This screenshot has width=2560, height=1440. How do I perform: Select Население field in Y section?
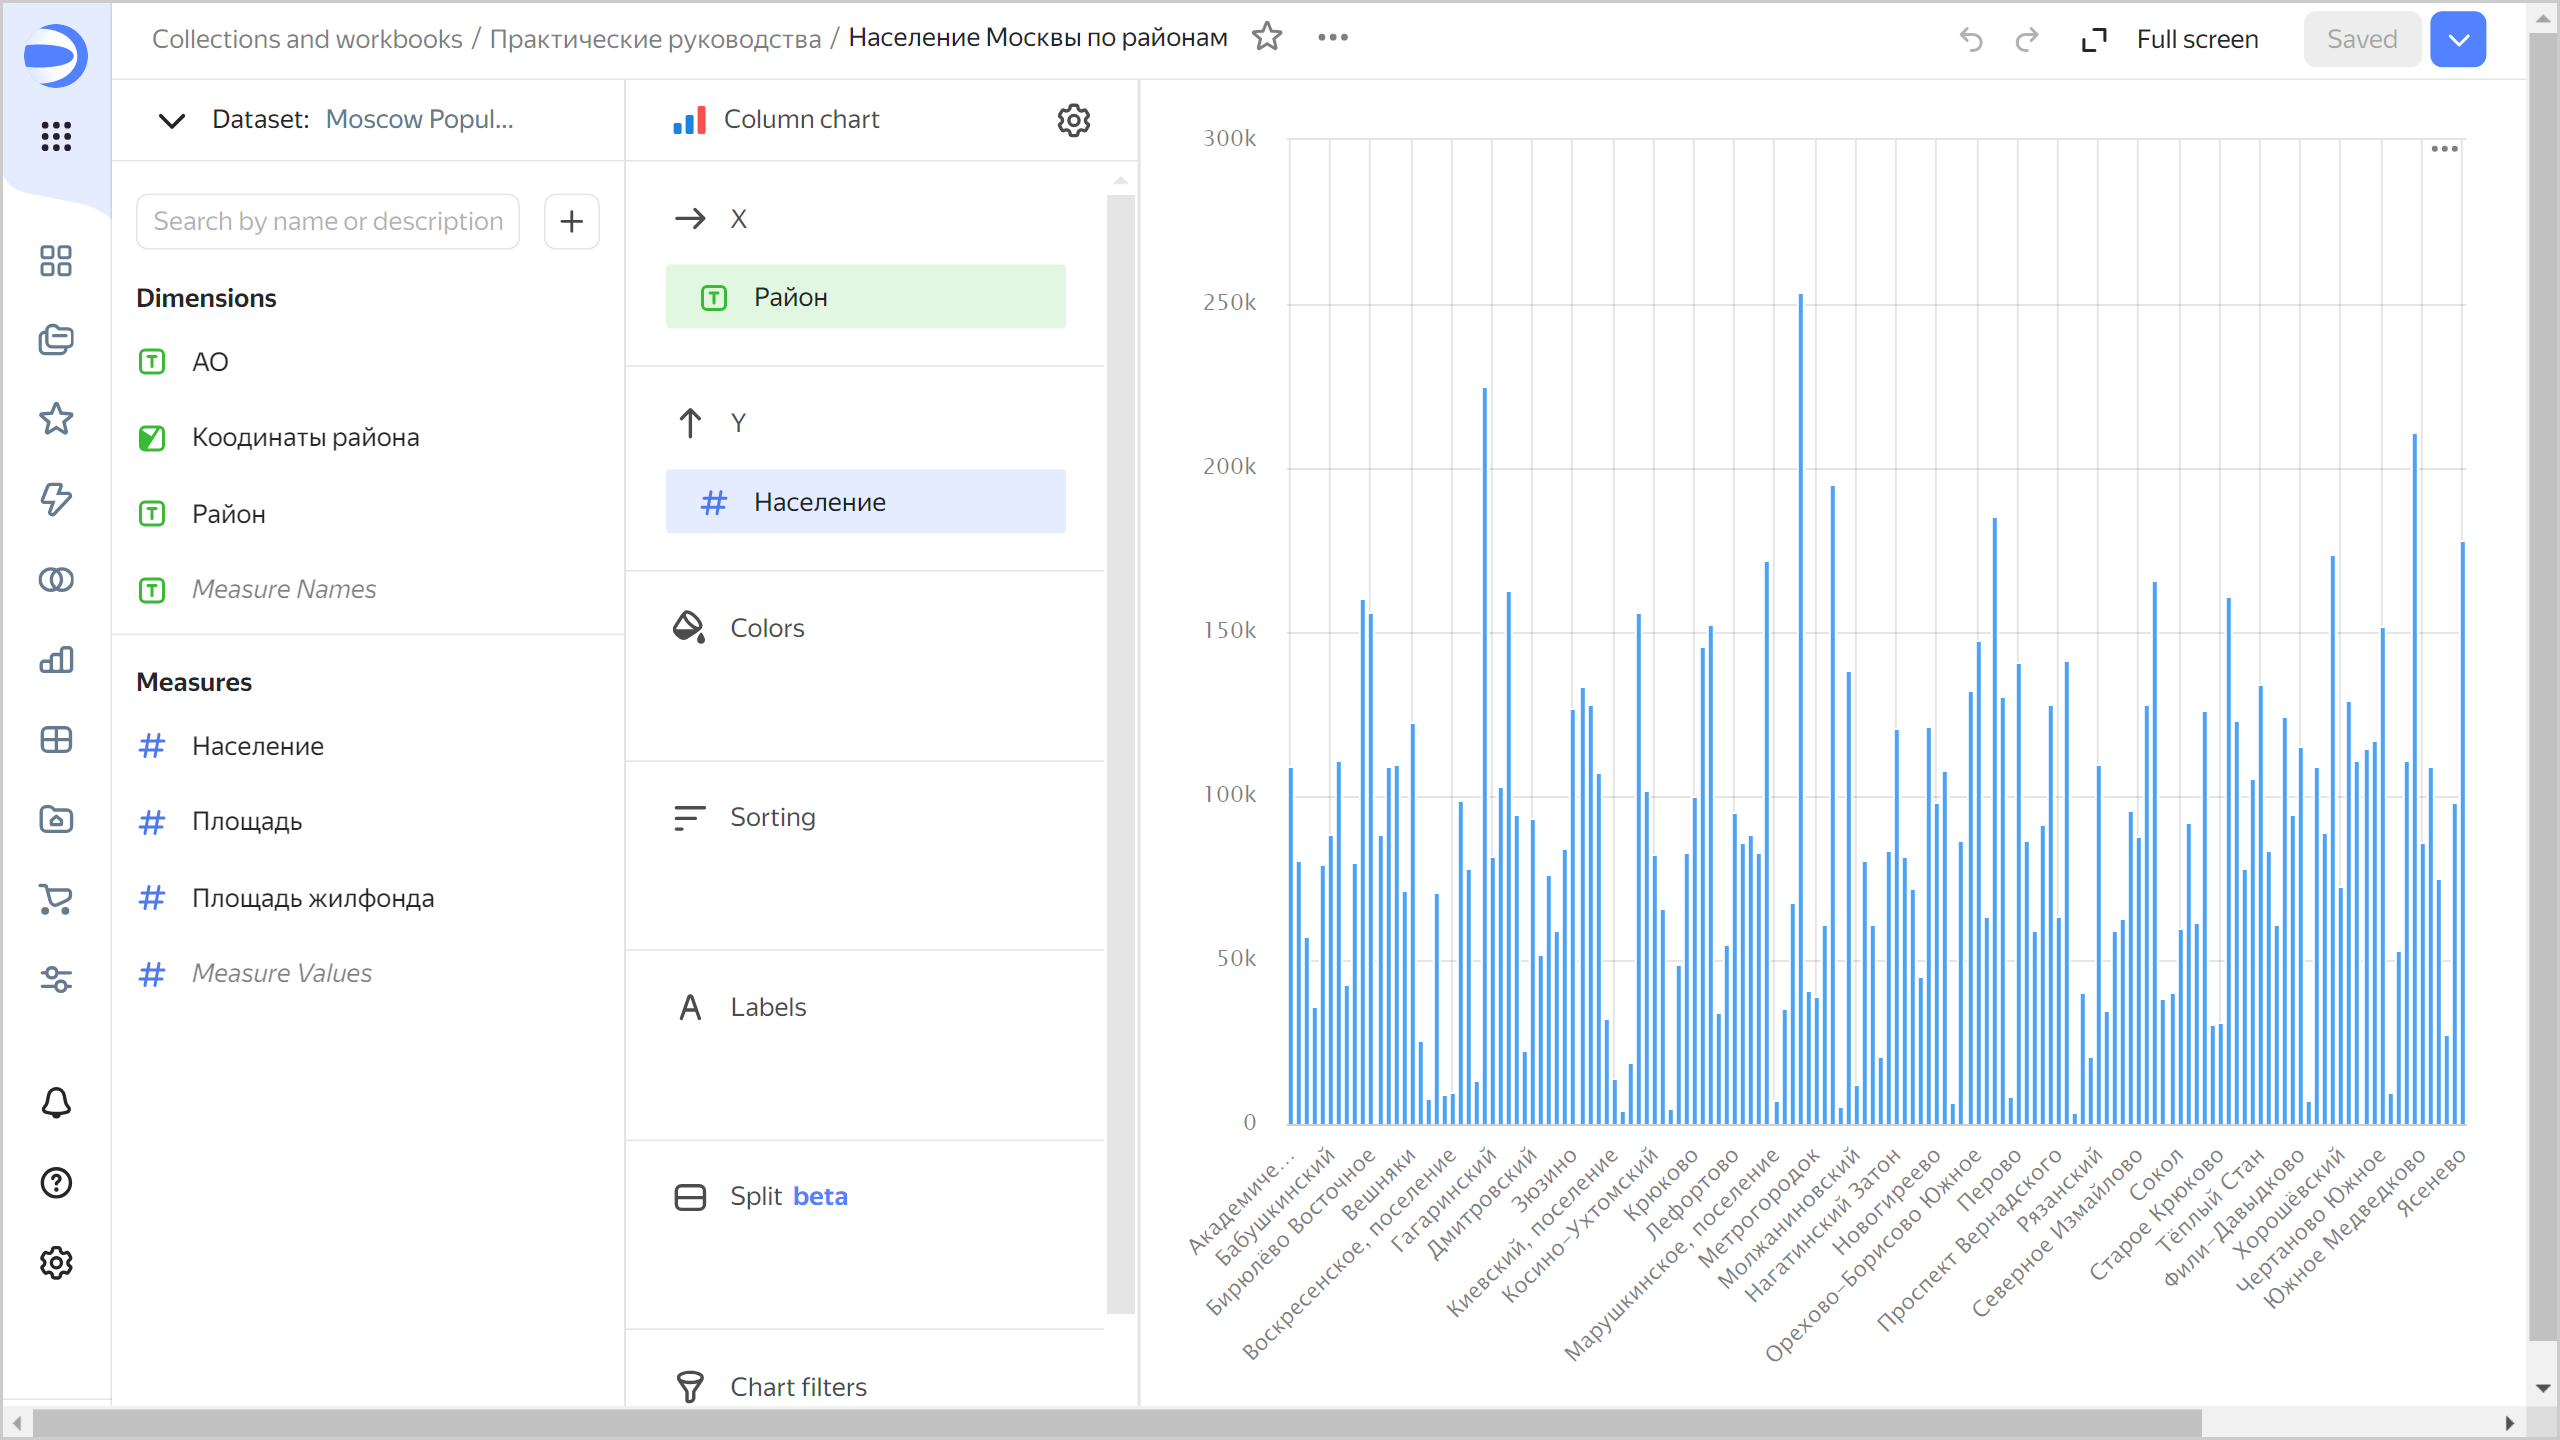(x=865, y=502)
